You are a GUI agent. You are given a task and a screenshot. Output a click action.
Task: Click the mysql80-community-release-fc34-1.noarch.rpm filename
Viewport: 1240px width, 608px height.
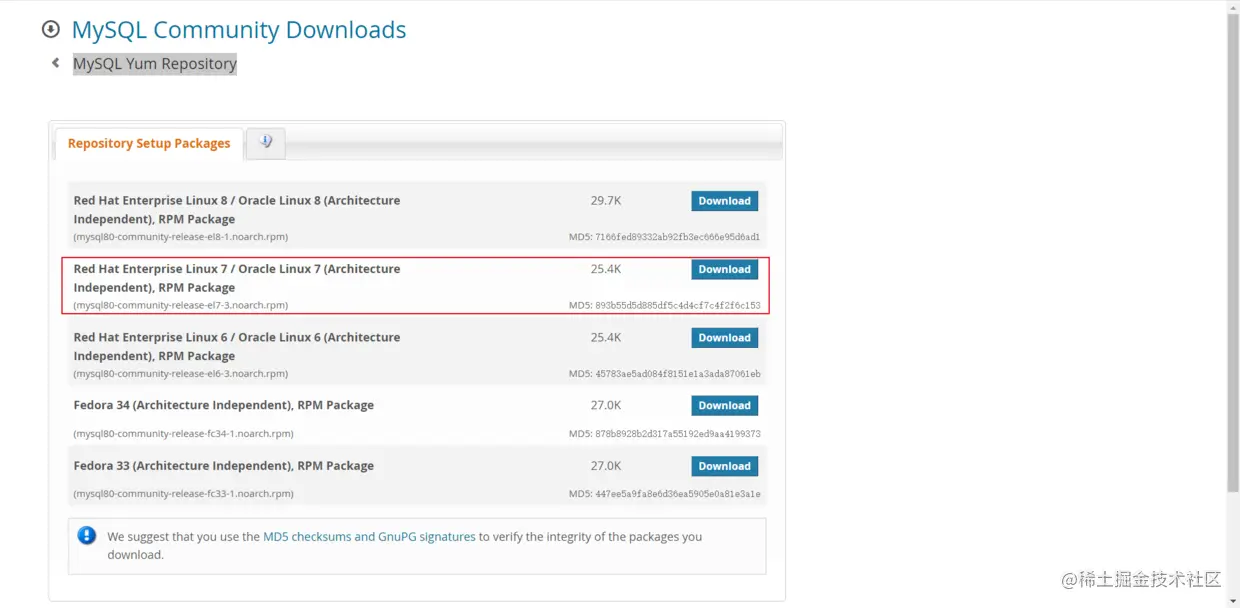[x=184, y=434]
